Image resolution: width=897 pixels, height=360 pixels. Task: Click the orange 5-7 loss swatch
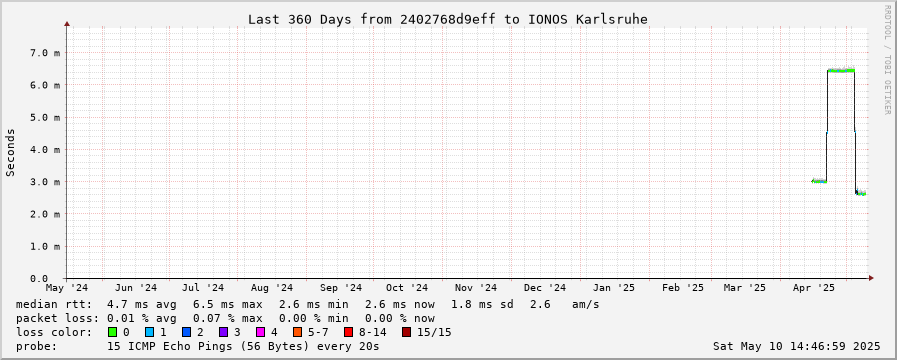tap(297, 332)
